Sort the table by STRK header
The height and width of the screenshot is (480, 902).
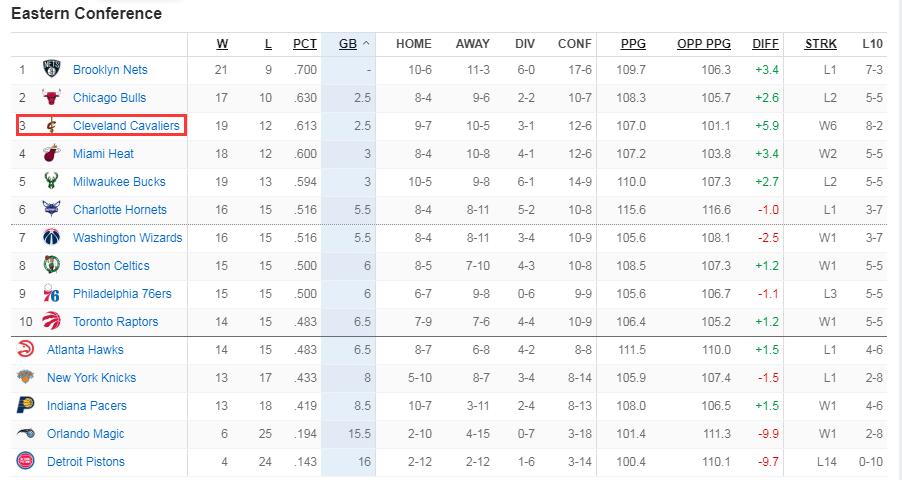click(821, 44)
